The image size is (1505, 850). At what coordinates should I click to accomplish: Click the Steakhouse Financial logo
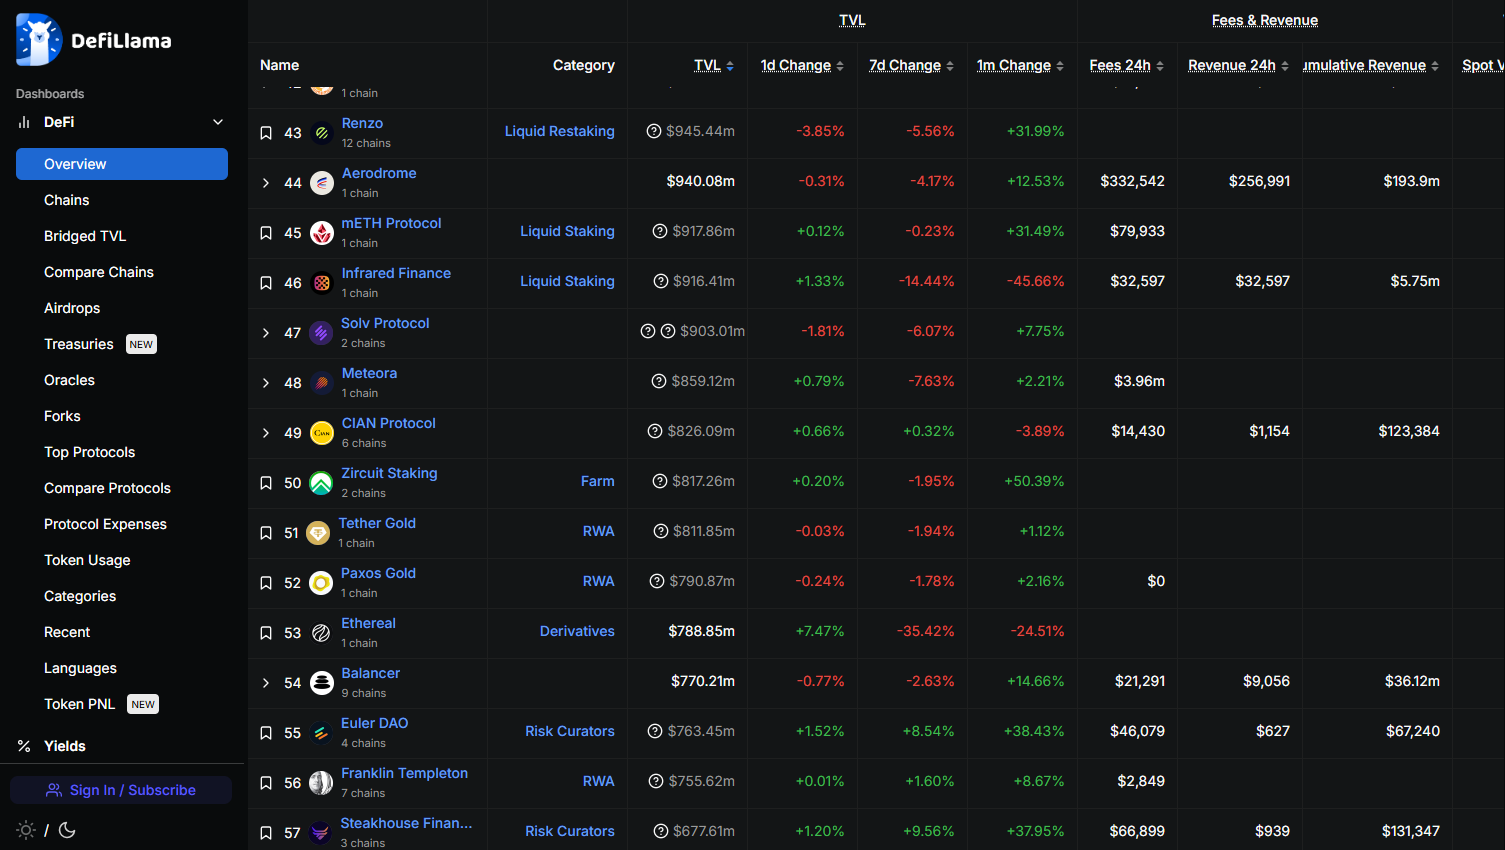(x=320, y=833)
